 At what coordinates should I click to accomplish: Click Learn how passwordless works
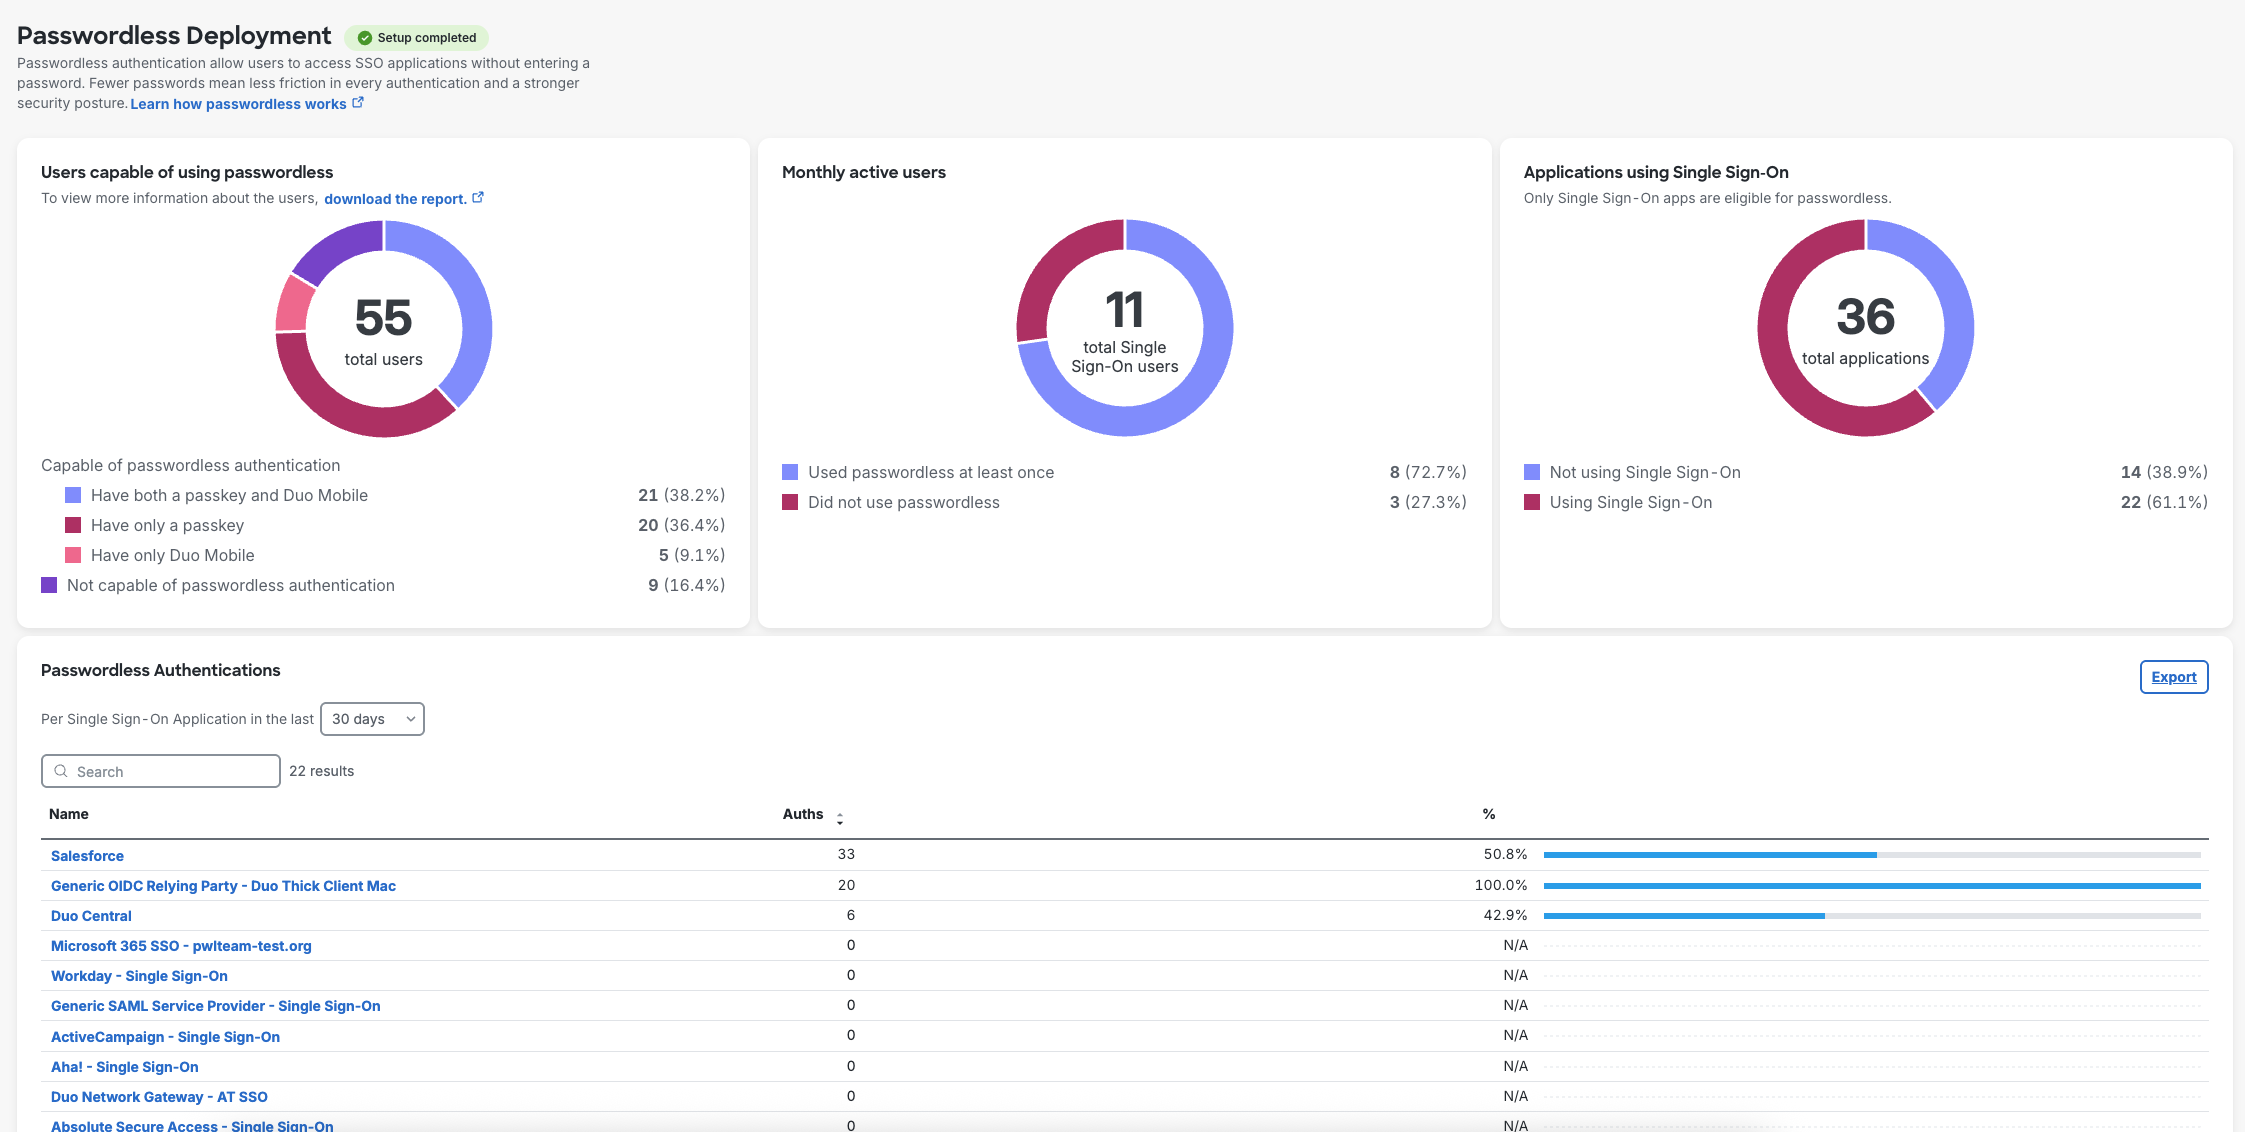pyautogui.click(x=238, y=103)
